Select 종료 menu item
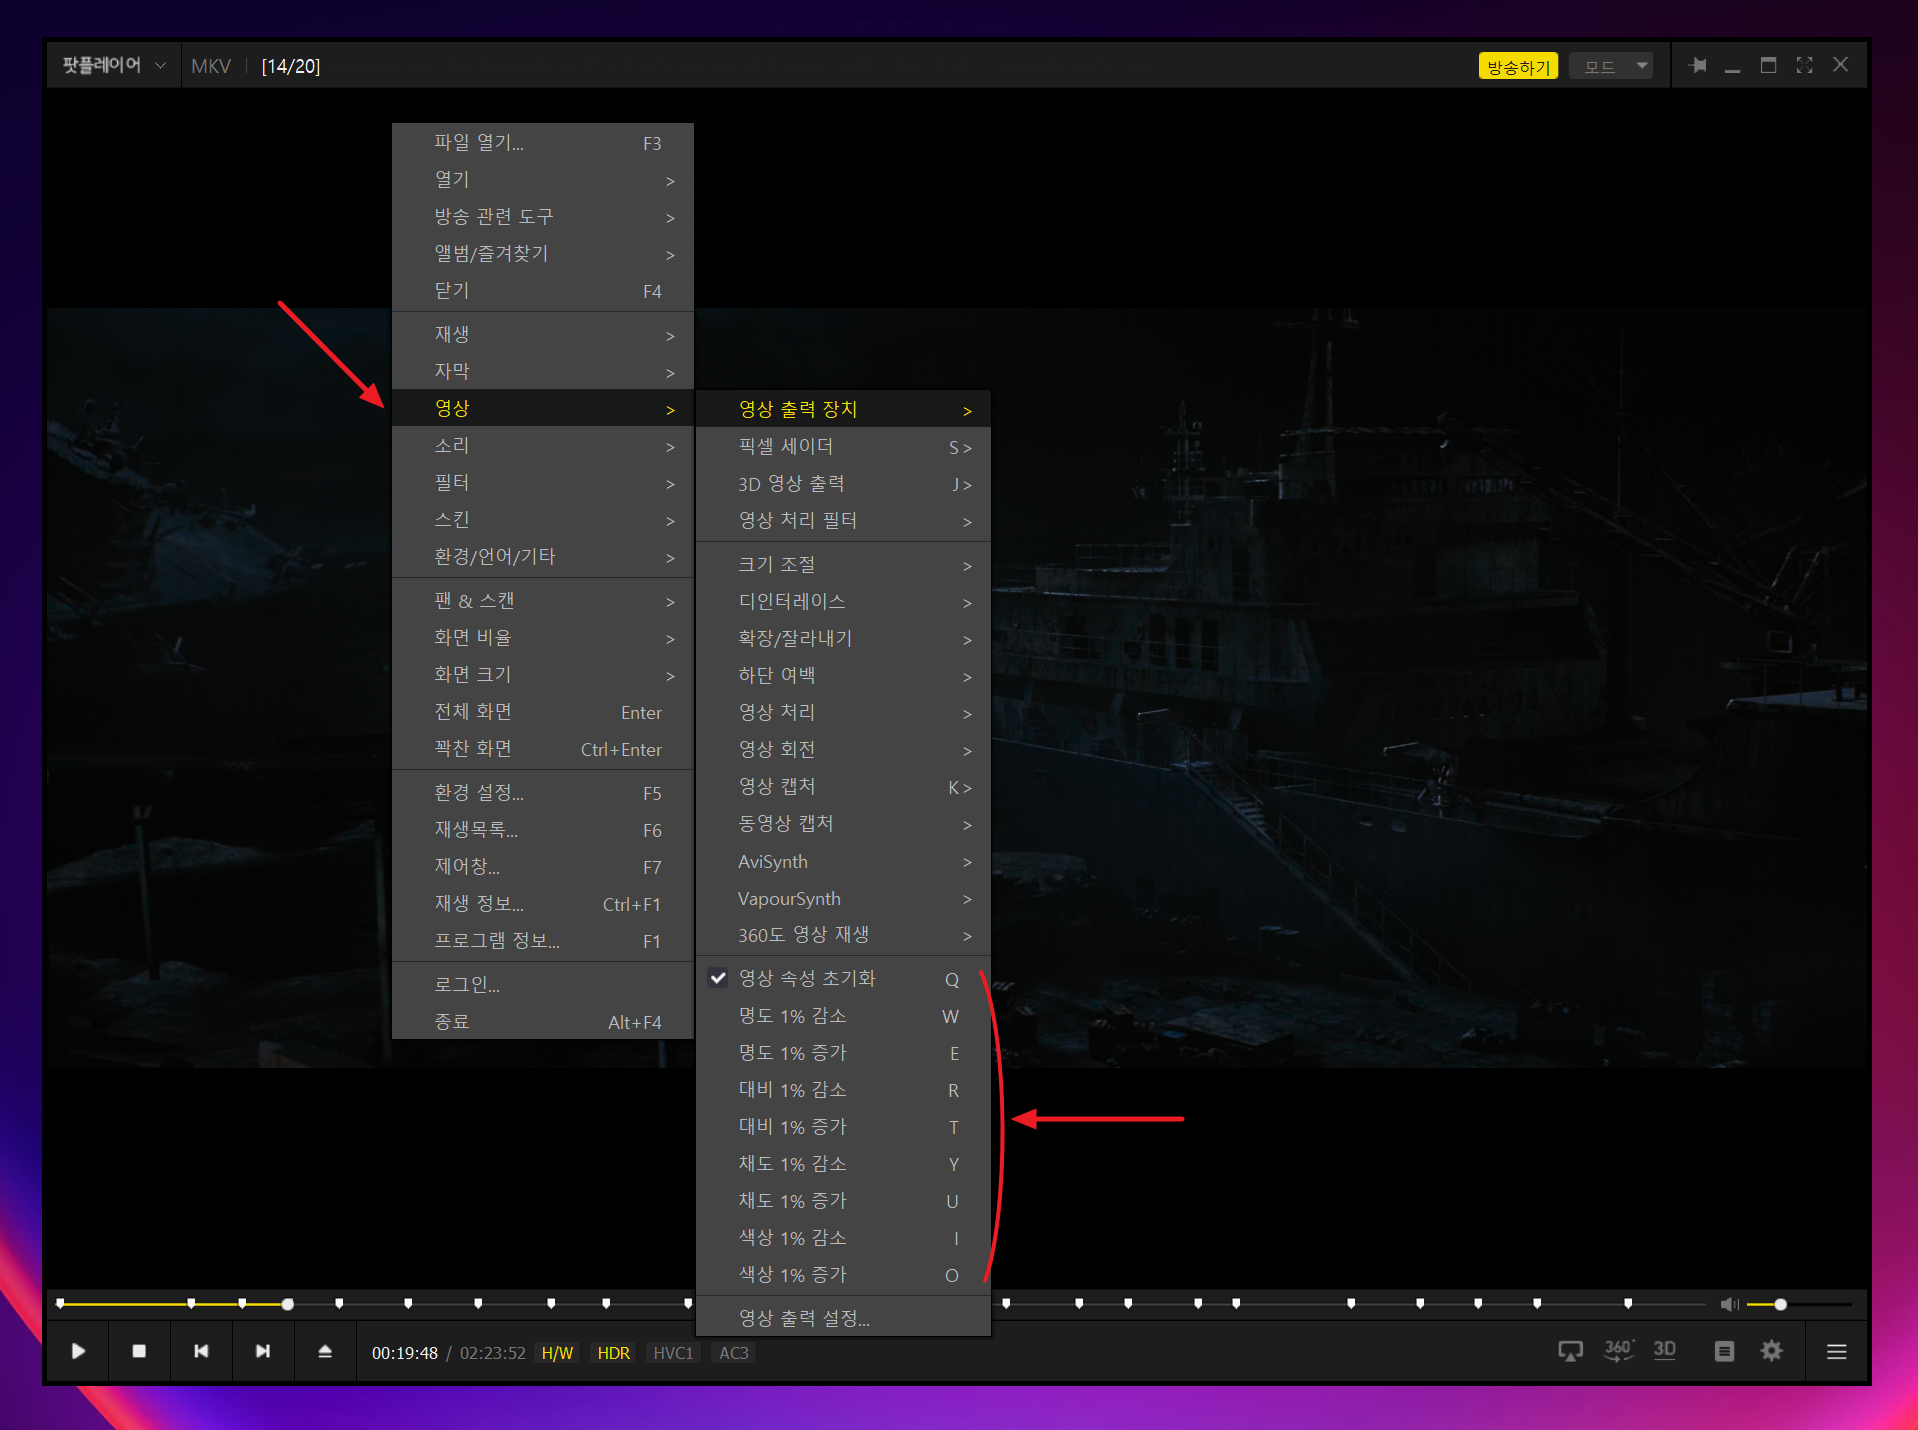 (543, 1022)
